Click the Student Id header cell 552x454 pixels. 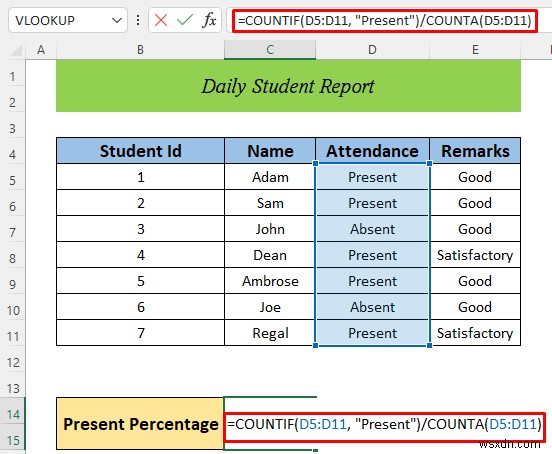pyautogui.click(x=140, y=151)
